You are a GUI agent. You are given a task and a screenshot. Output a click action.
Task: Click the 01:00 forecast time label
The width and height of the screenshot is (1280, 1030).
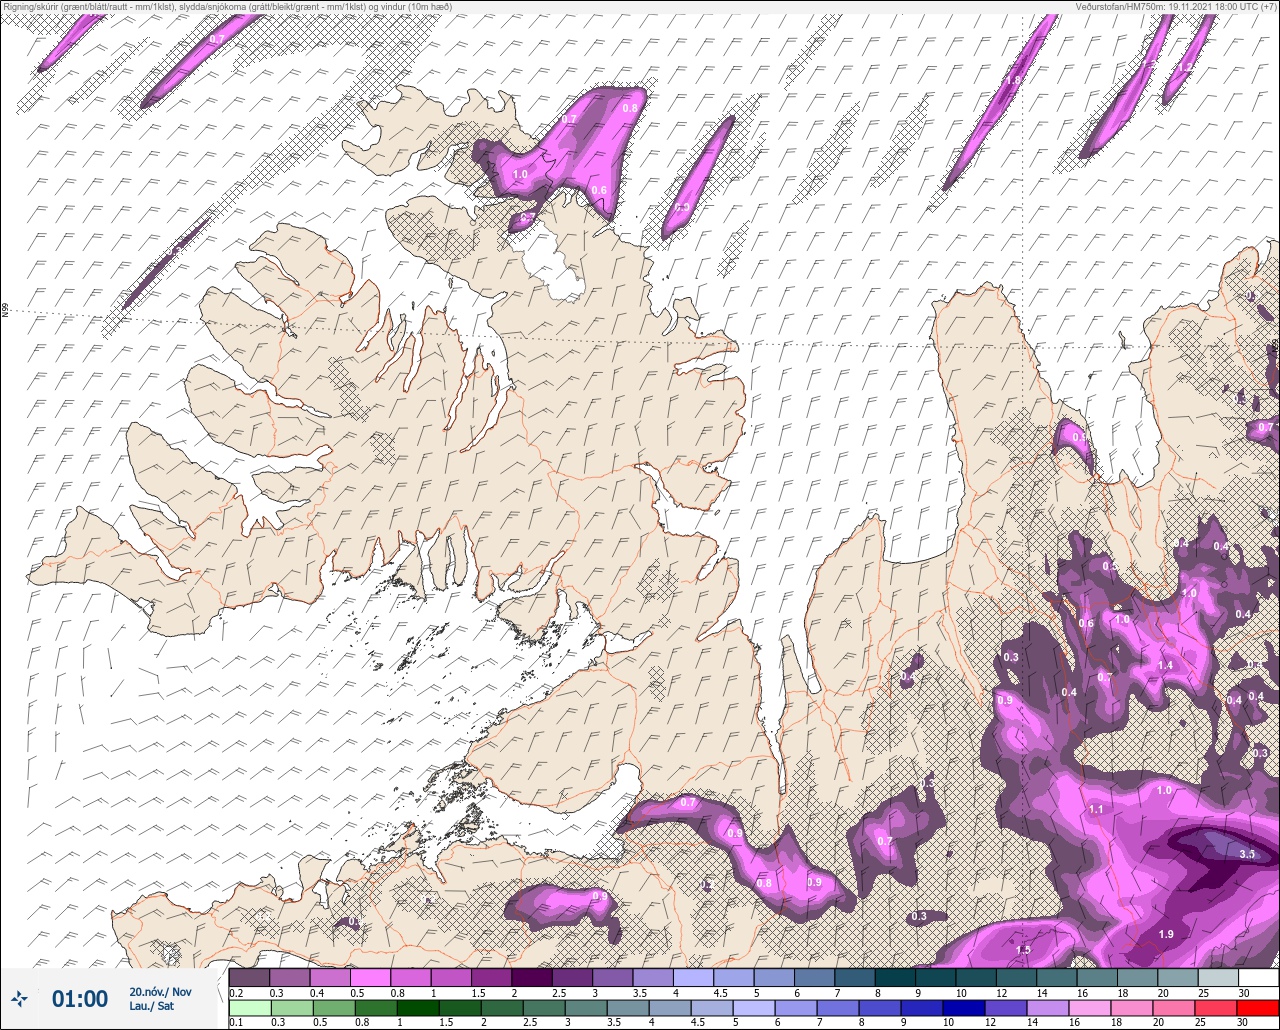80,999
